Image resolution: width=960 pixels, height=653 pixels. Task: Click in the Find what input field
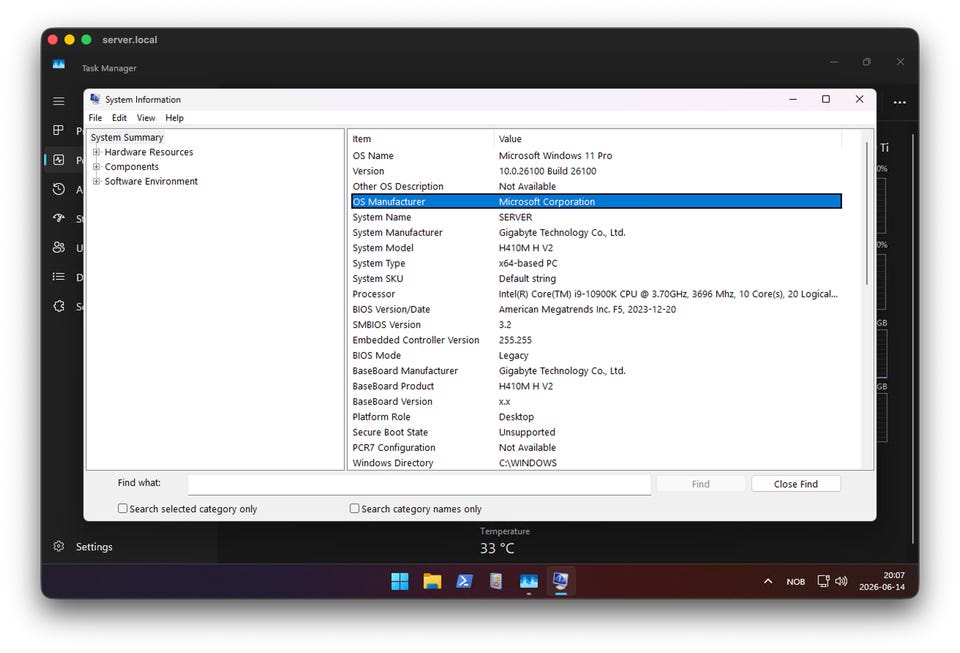(419, 484)
